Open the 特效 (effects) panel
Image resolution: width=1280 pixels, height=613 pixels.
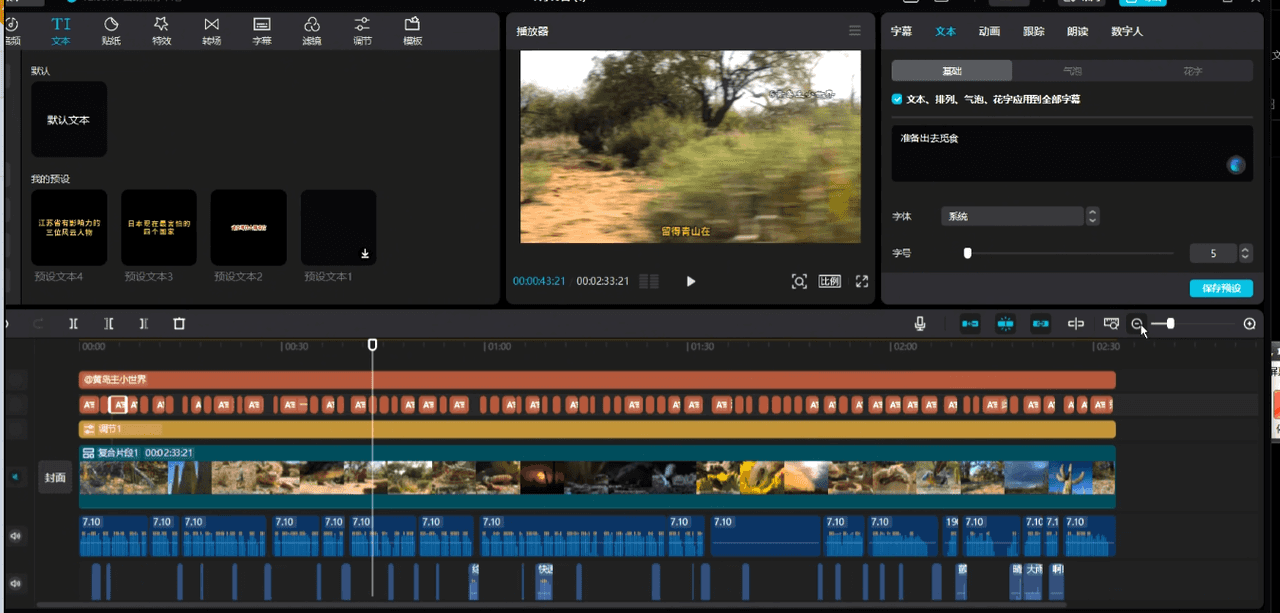pos(161,30)
